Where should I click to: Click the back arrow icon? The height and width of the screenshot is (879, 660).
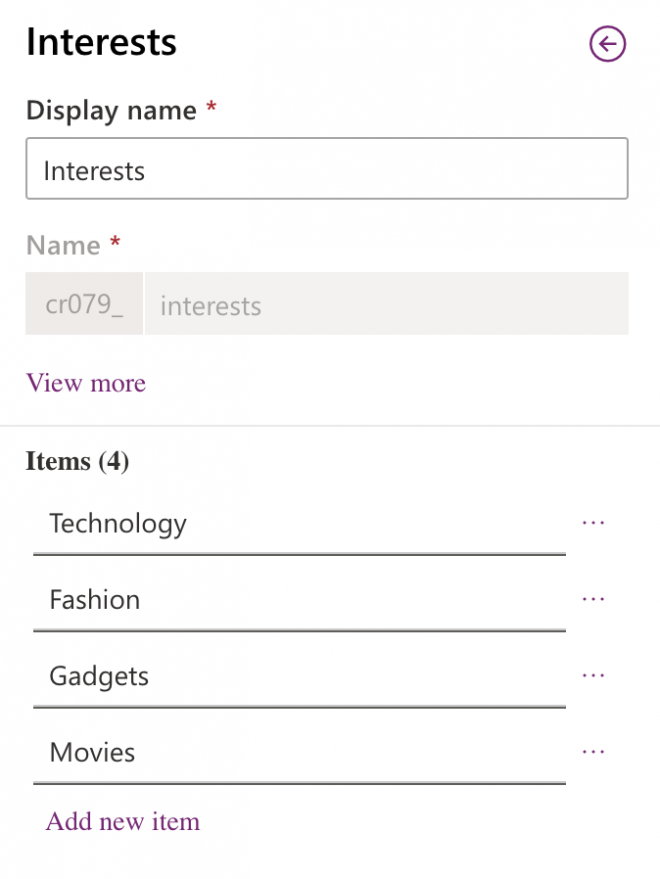(x=607, y=44)
